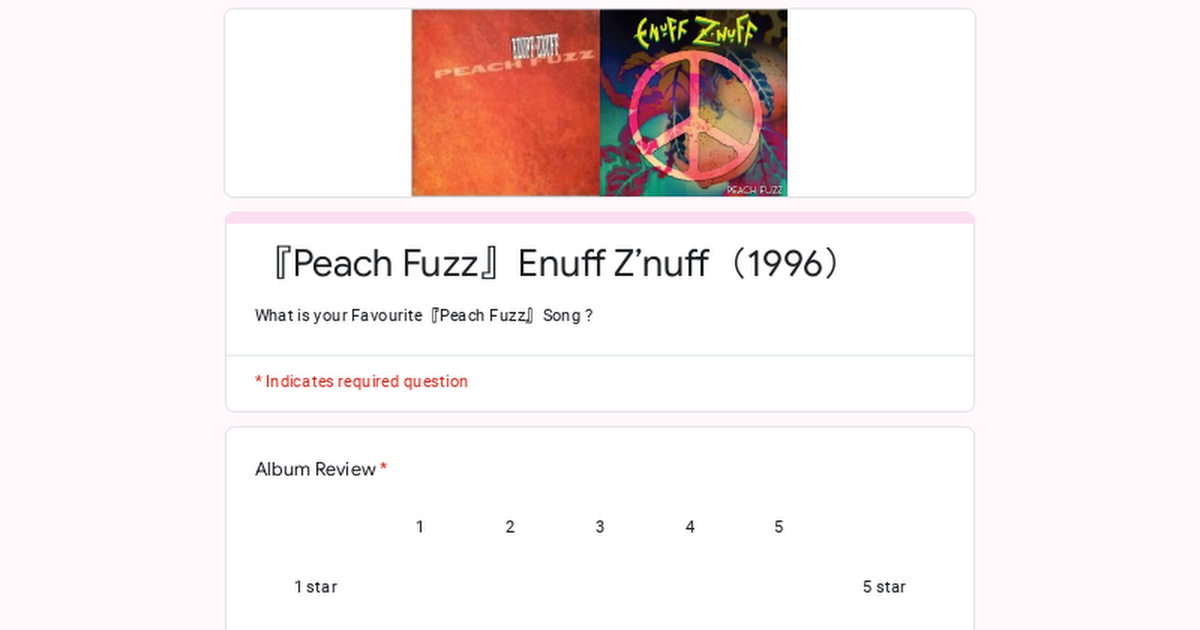Image resolution: width=1200 pixels, height=630 pixels.
Task: Pick rating 5 for the album
Action: click(779, 586)
